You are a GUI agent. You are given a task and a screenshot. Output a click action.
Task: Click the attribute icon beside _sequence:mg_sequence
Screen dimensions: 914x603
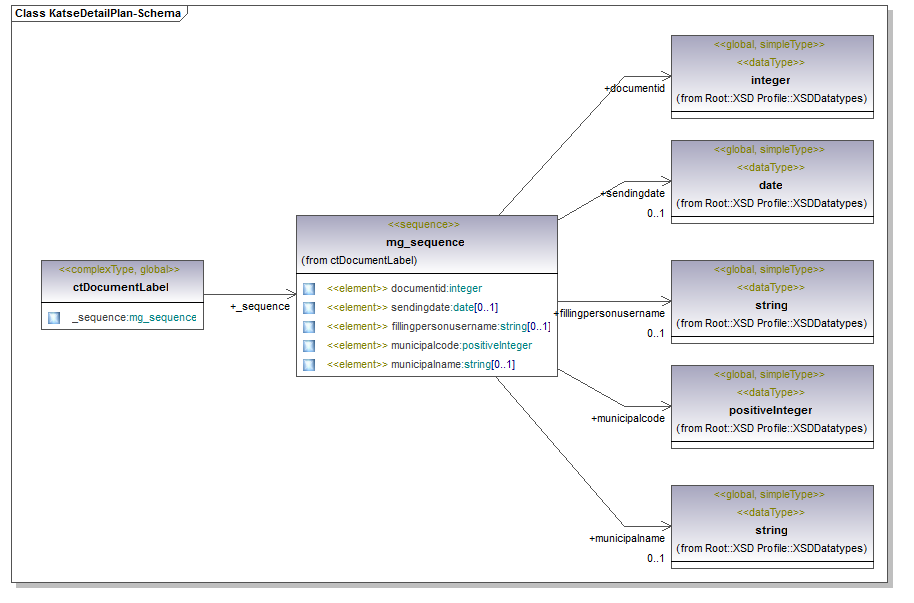pyautogui.click(x=54, y=318)
